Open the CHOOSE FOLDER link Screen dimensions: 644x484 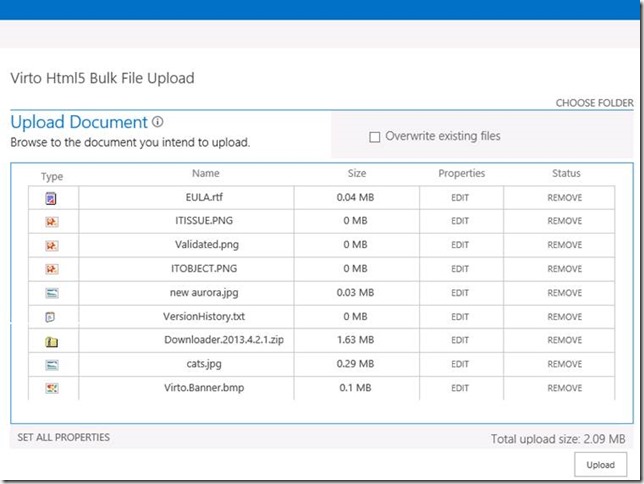coord(594,103)
